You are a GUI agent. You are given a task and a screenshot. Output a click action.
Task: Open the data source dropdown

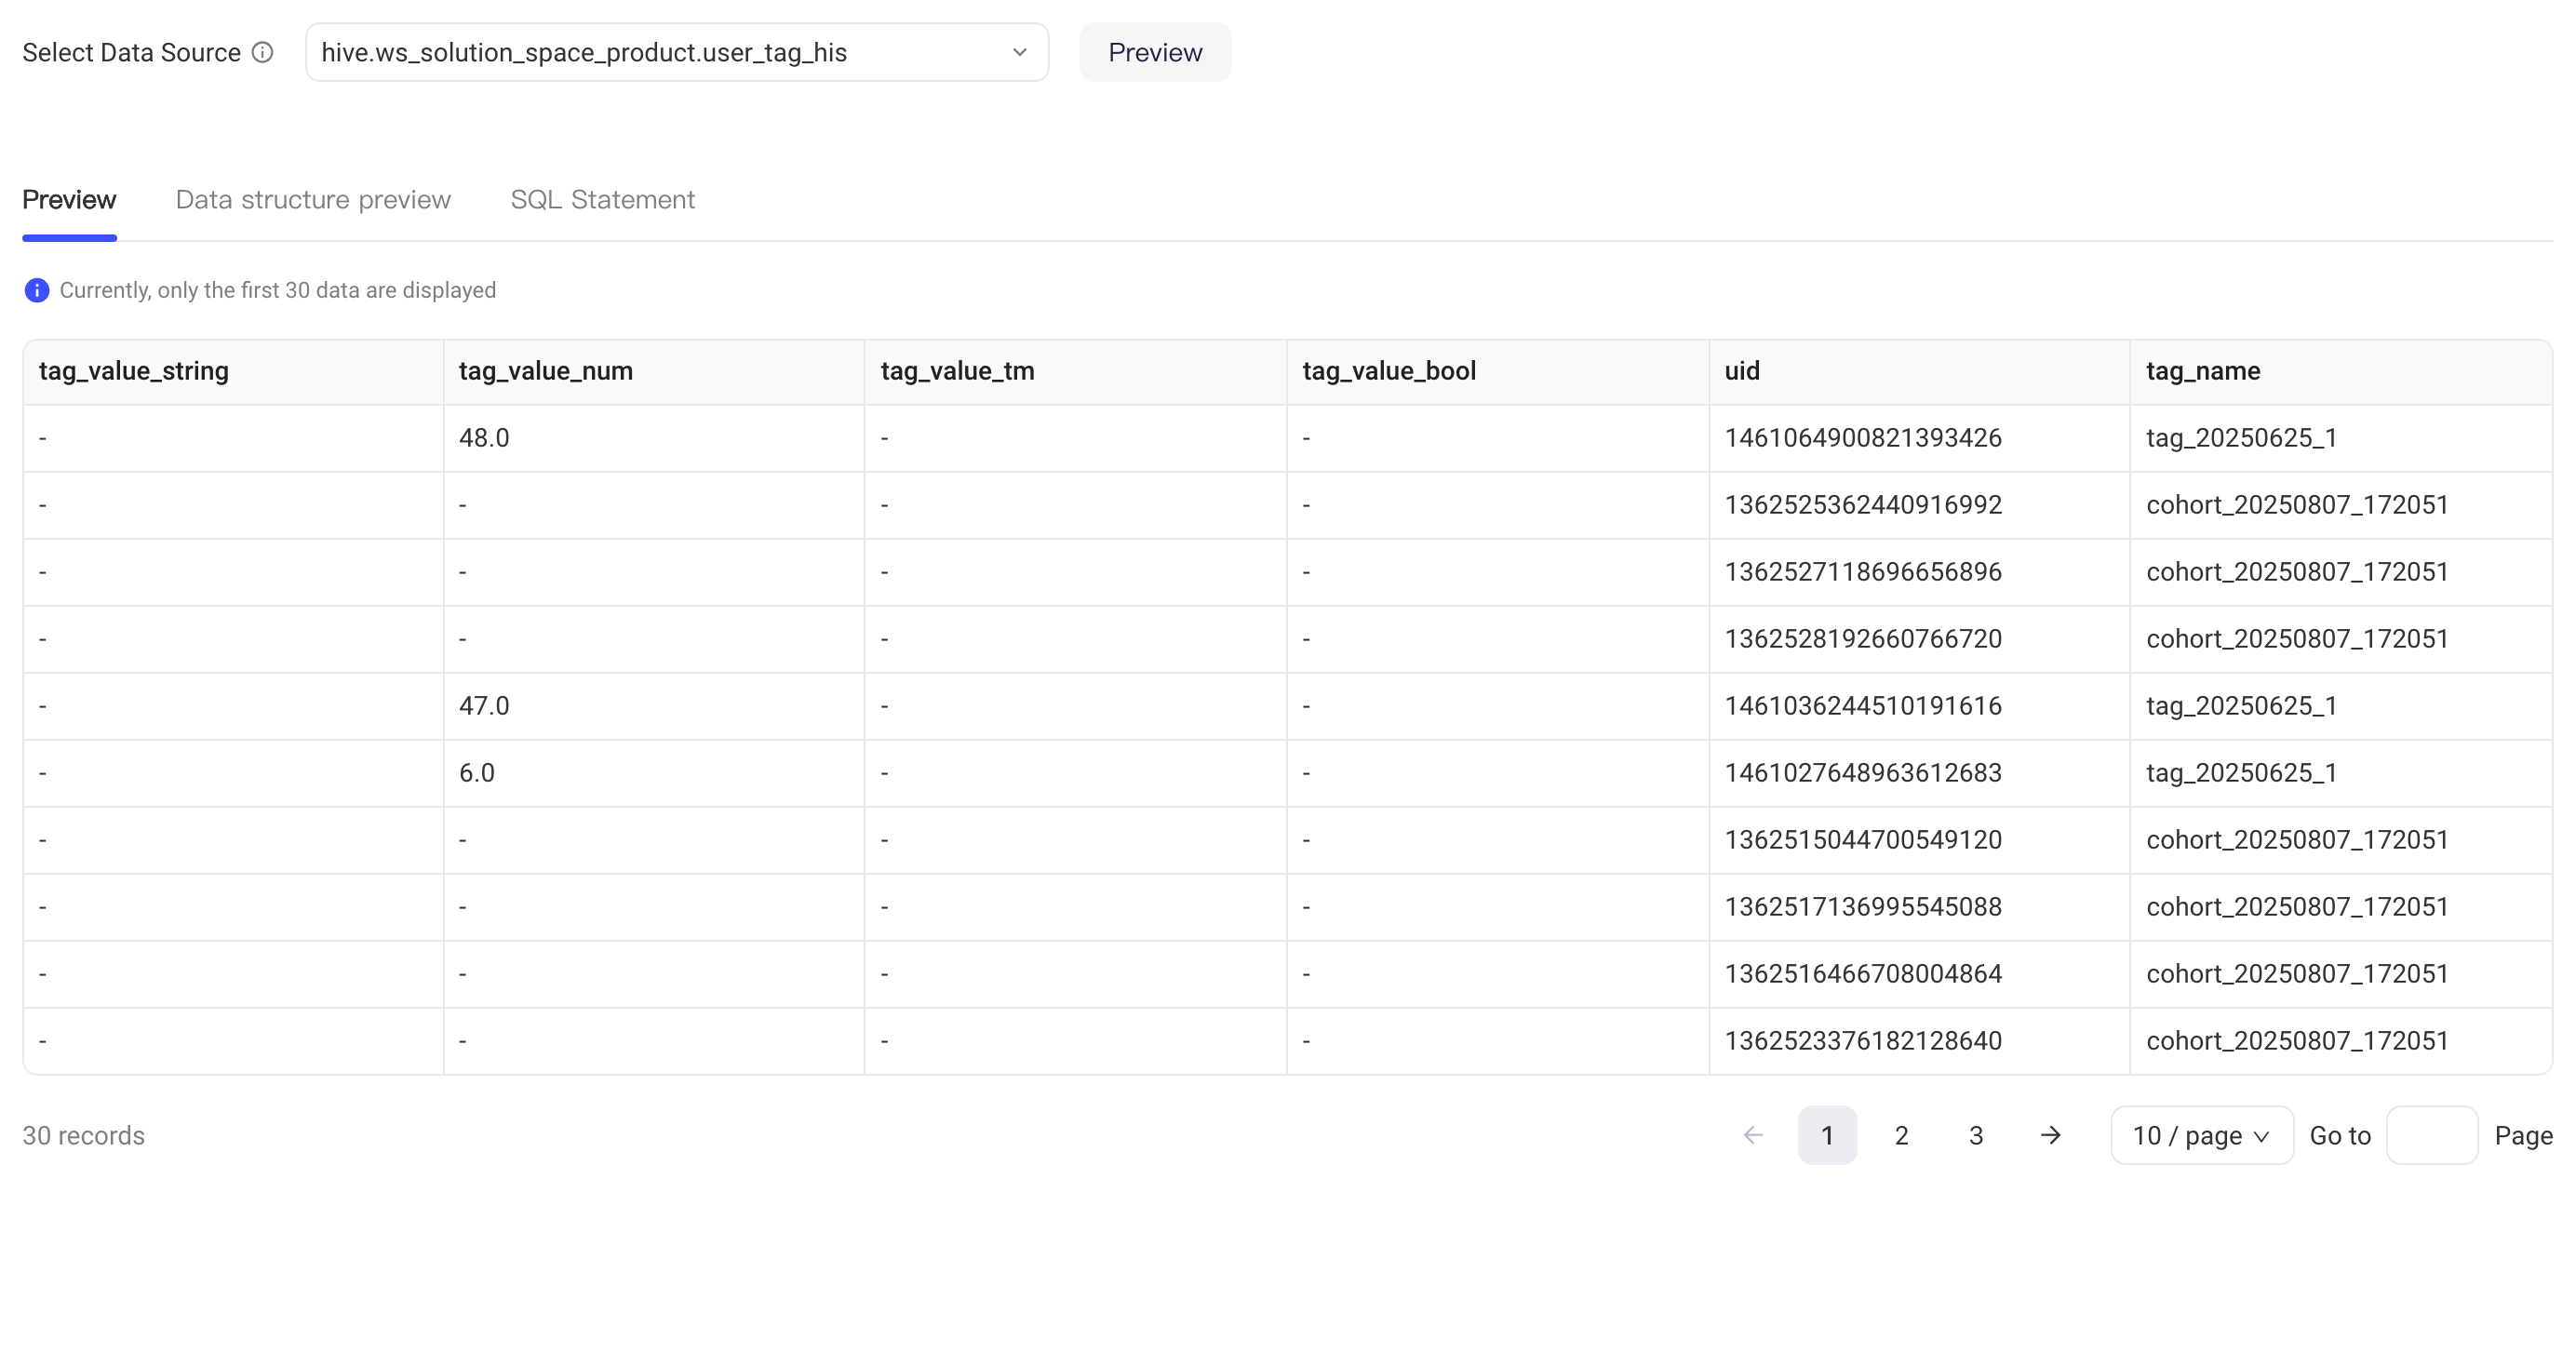677,52
